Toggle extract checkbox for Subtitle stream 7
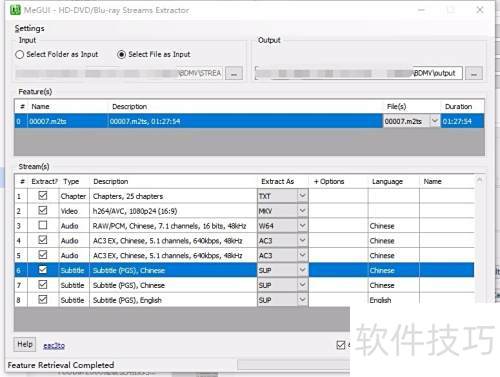The image size is (500, 377). tap(43, 285)
